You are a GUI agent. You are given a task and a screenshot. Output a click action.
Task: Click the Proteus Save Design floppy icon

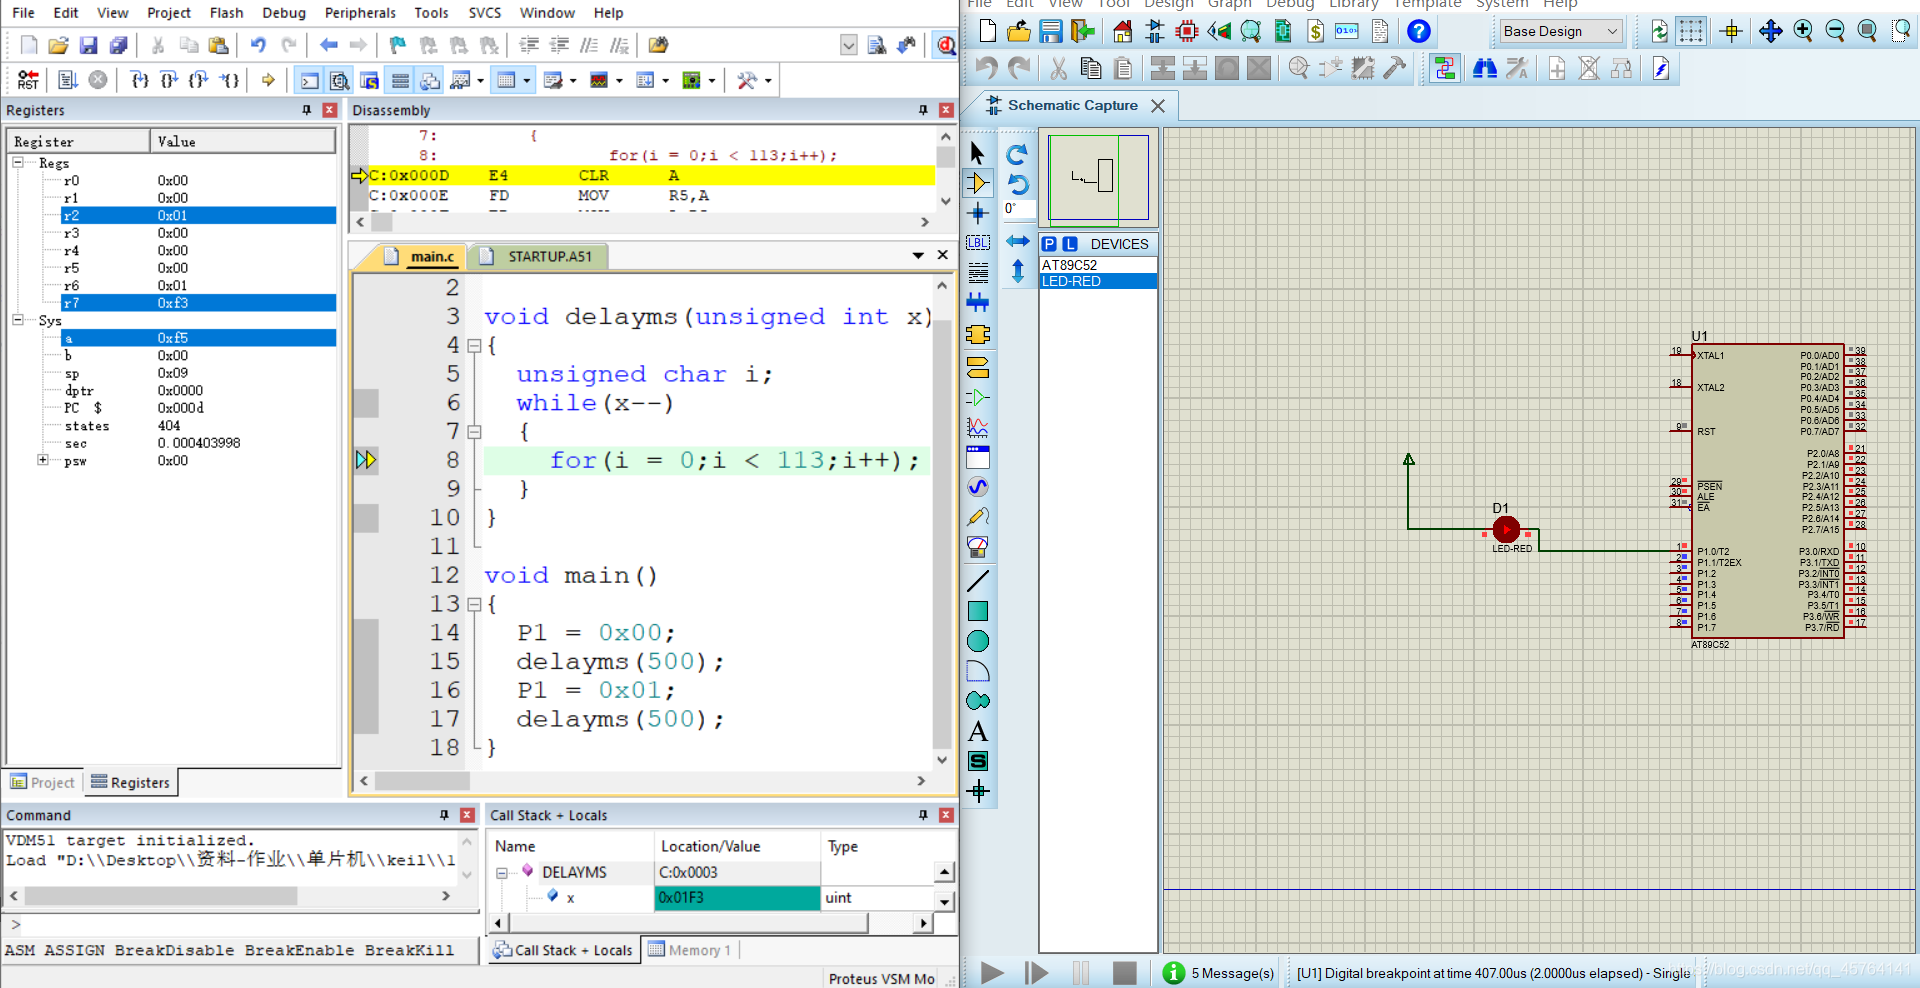(x=1050, y=31)
